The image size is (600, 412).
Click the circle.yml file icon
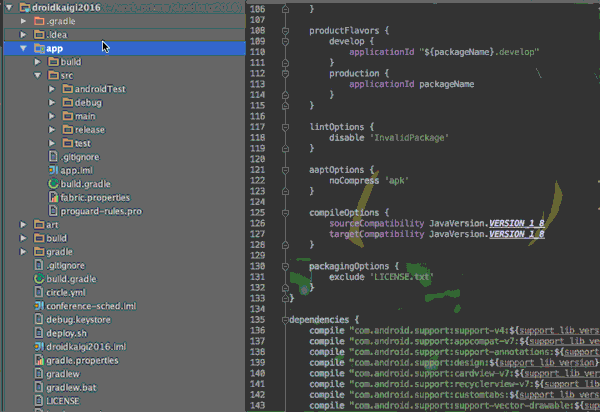click(39, 292)
